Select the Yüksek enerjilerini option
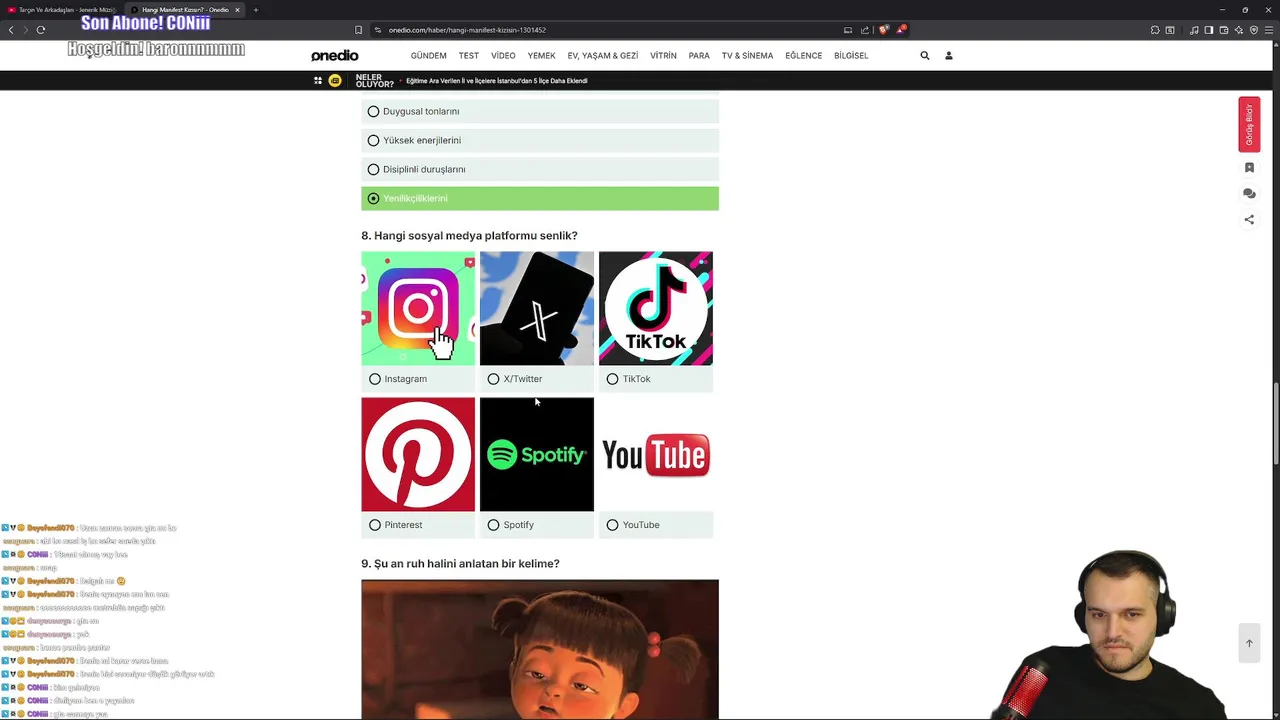 (540, 140)
